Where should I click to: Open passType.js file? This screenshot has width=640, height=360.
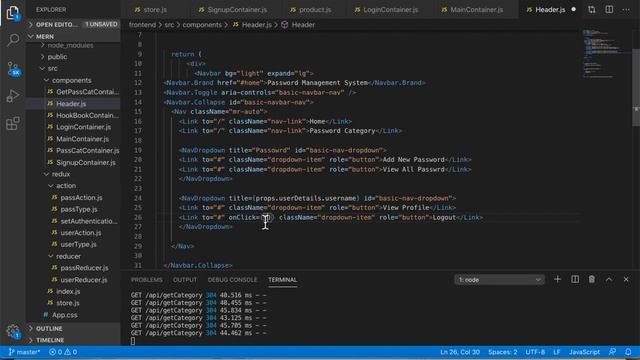click(x=79, y=209)
